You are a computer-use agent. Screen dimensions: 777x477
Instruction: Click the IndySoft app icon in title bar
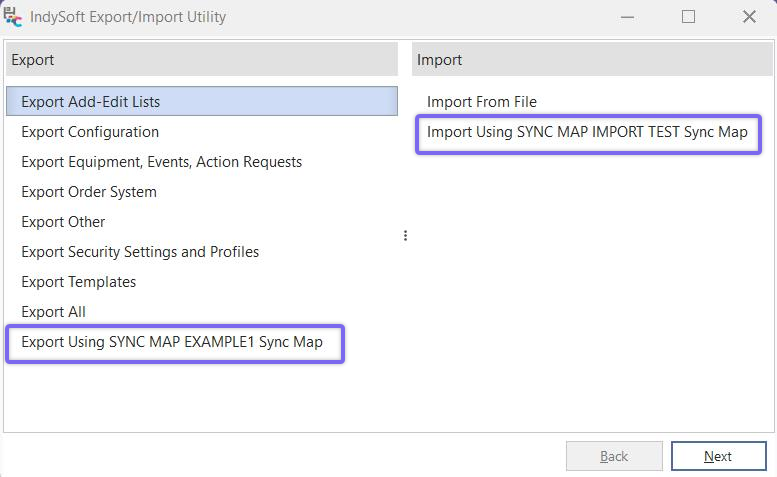tap(14, 17)
